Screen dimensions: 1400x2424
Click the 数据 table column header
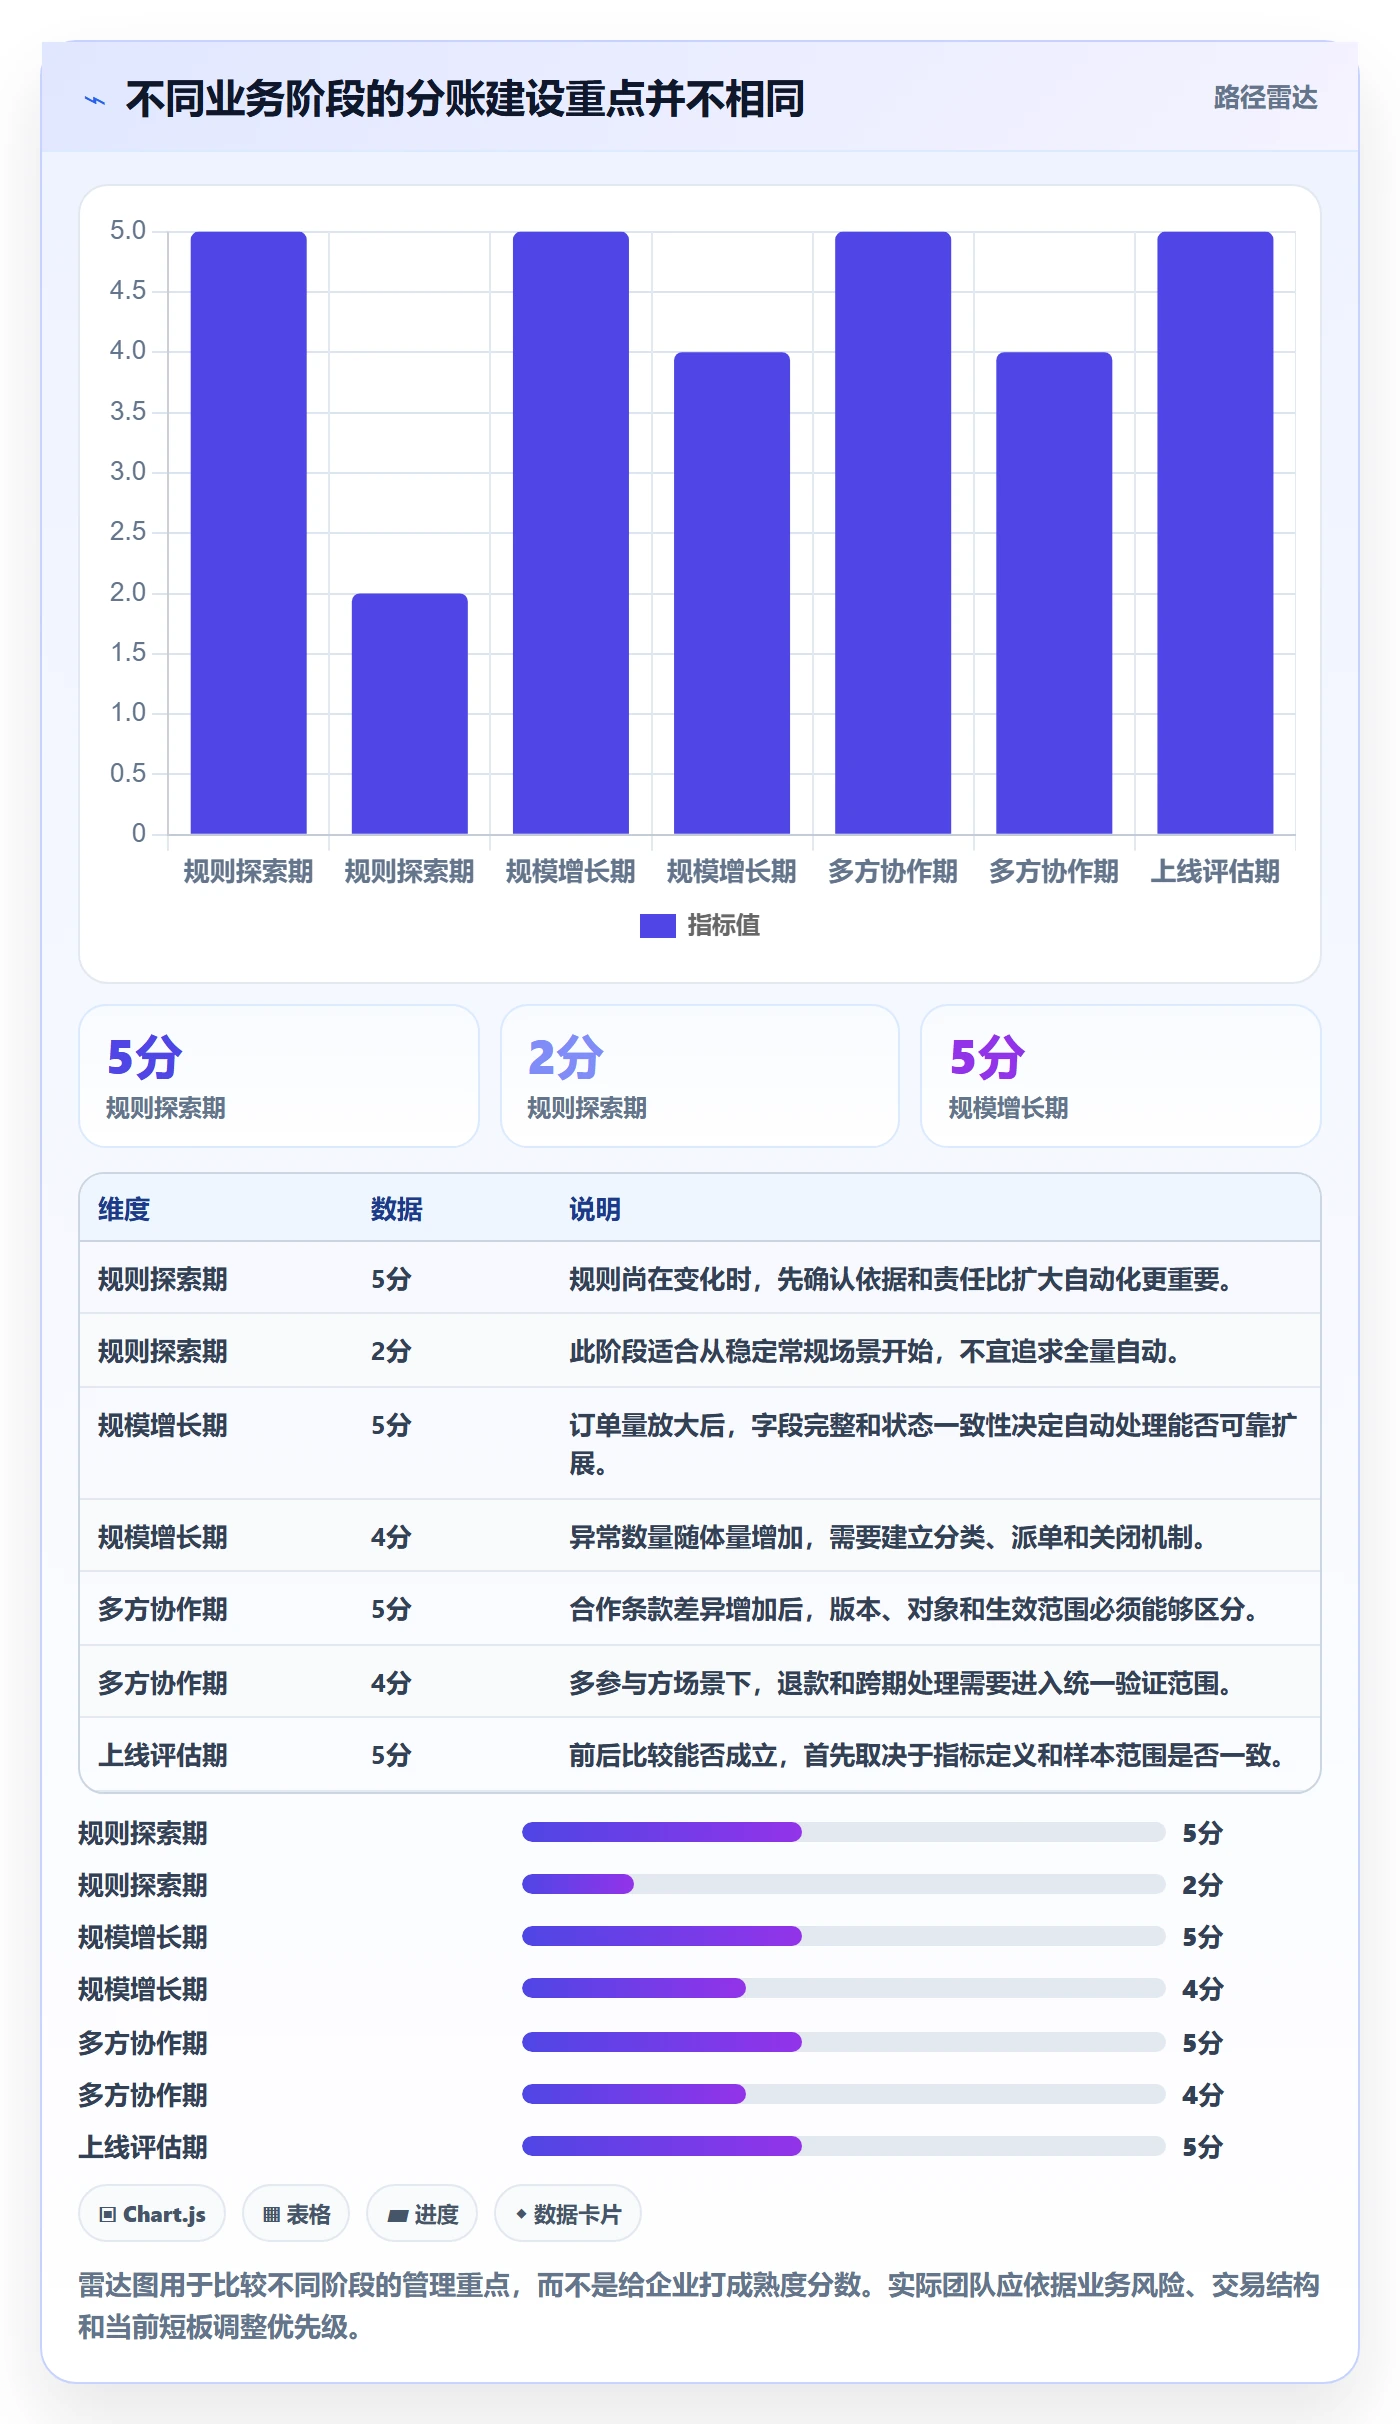[397, 1210]
